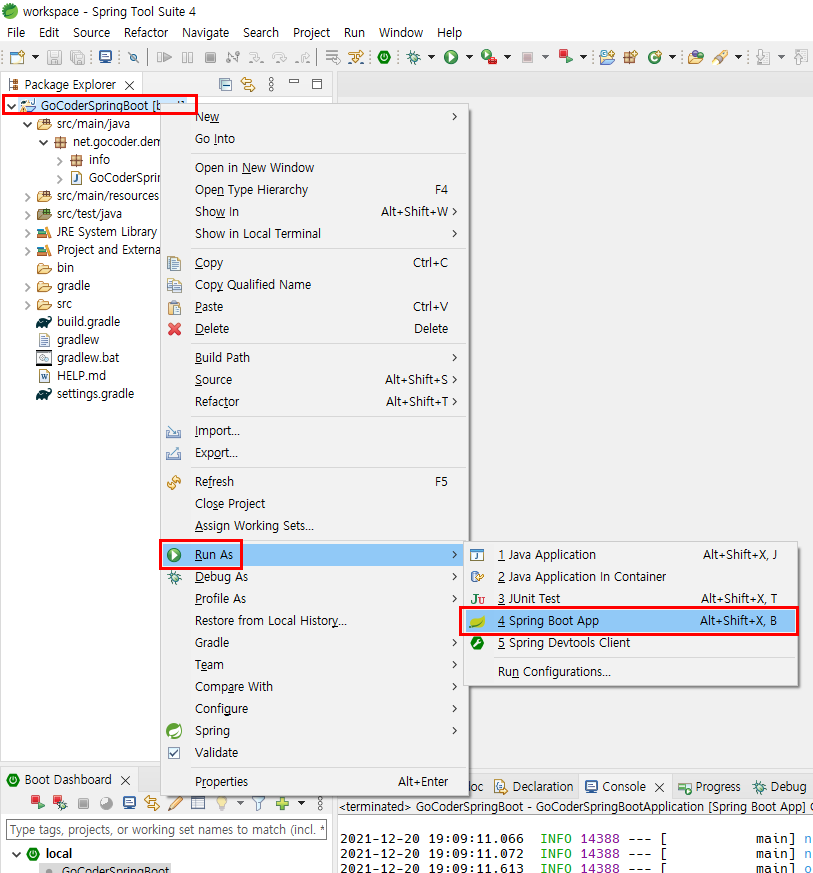Click the Open Type toolbar icon
The image size is (813, 873).
click(695, 57)
